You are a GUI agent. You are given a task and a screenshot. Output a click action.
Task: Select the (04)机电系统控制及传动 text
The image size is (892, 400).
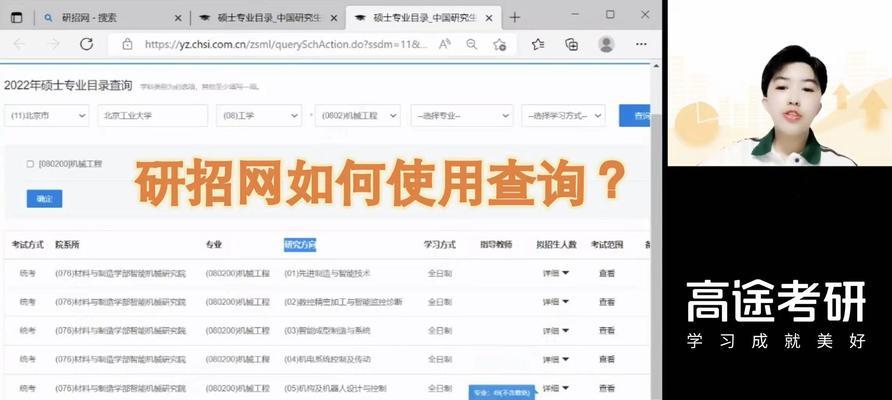[x=327, y=360]
